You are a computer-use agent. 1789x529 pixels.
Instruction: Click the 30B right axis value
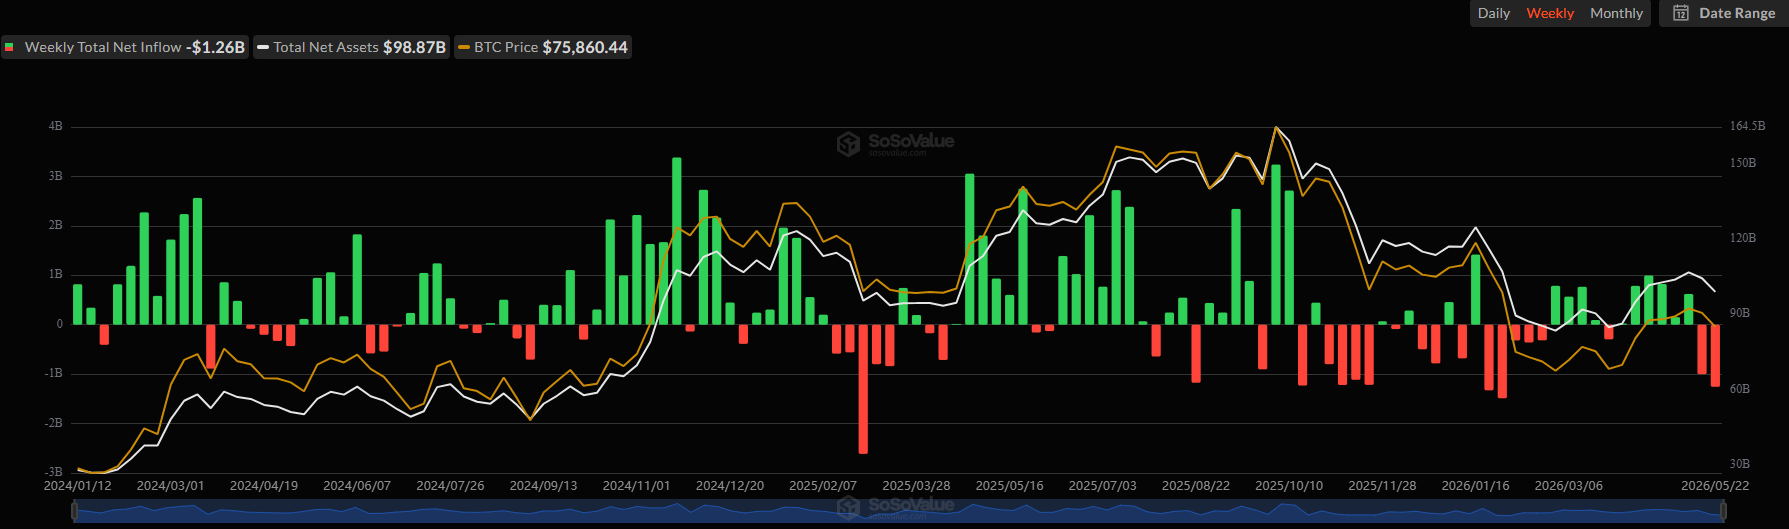click(x=1740, y=464)
